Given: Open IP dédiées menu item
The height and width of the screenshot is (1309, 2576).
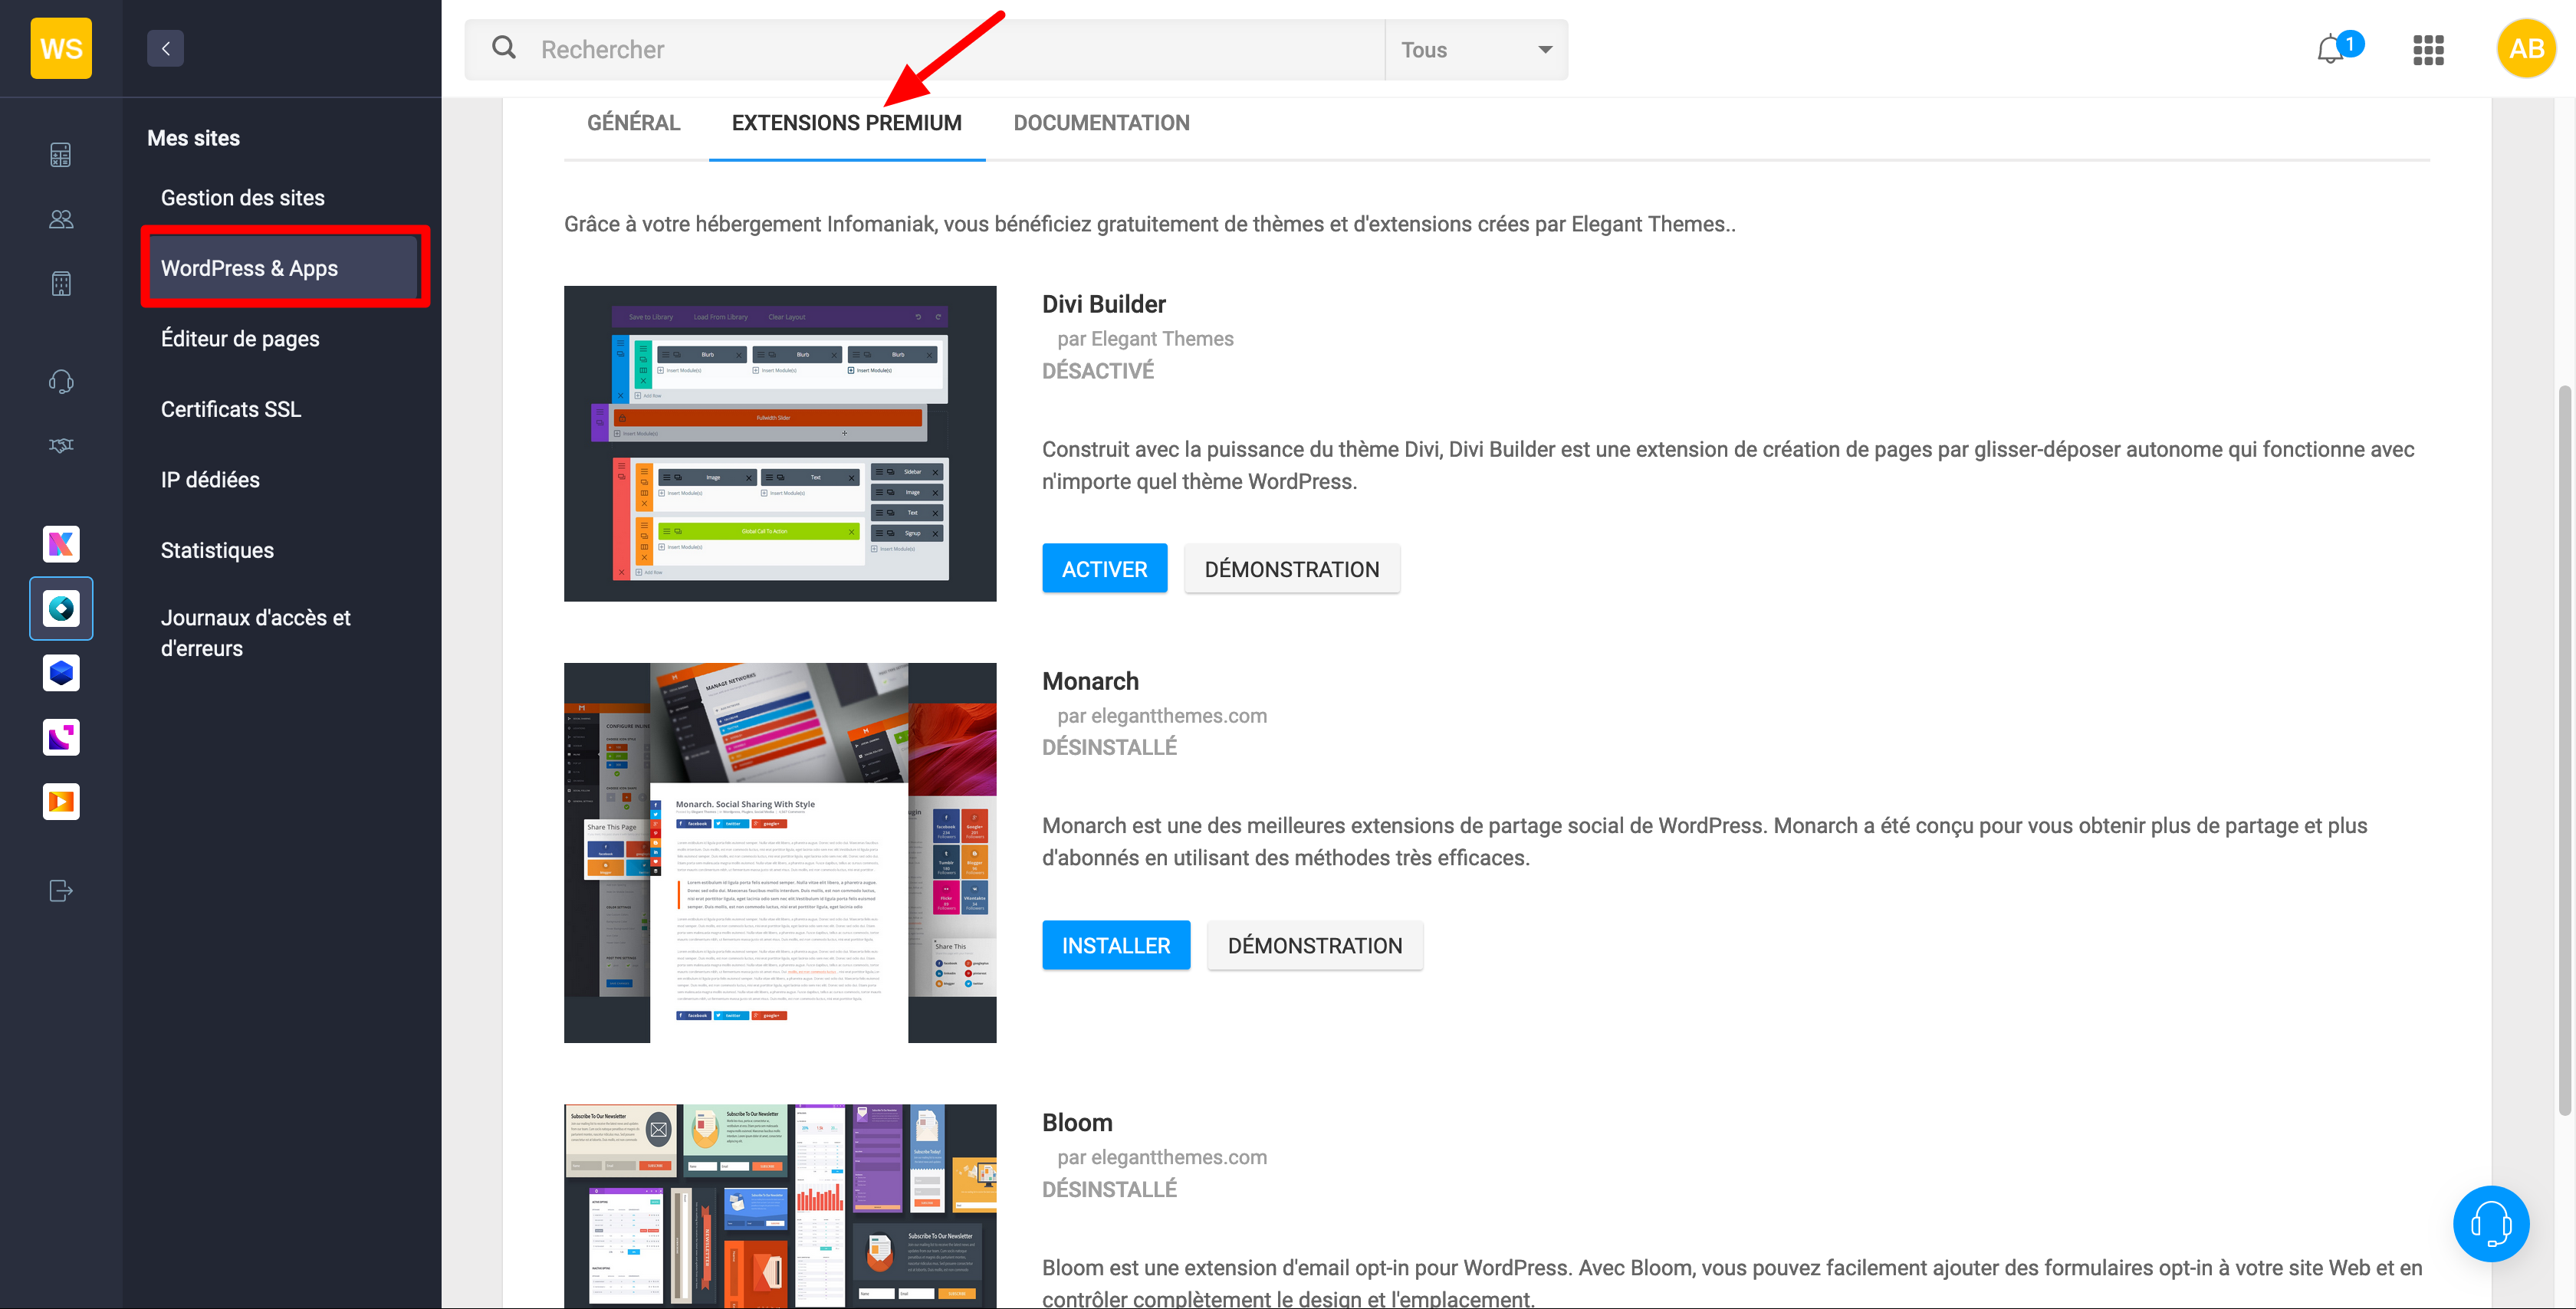Looking at the screenshot, I should 210,479.
